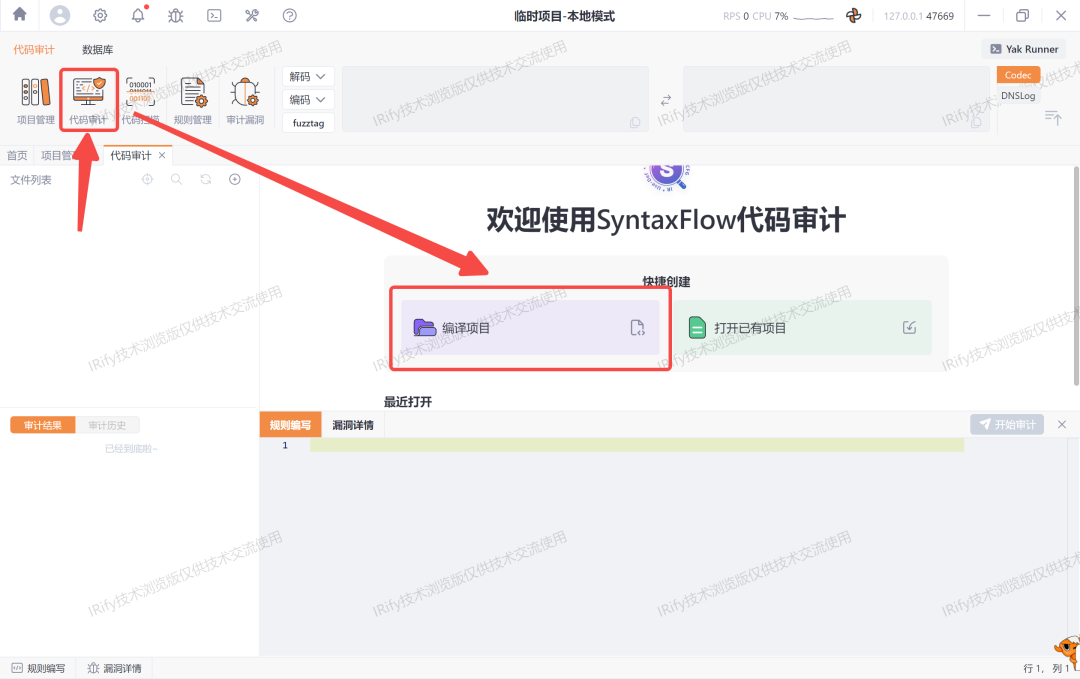Click the search icon in 文件列表
Viewport: 1080px width, 679px height.
coord(176,179)
